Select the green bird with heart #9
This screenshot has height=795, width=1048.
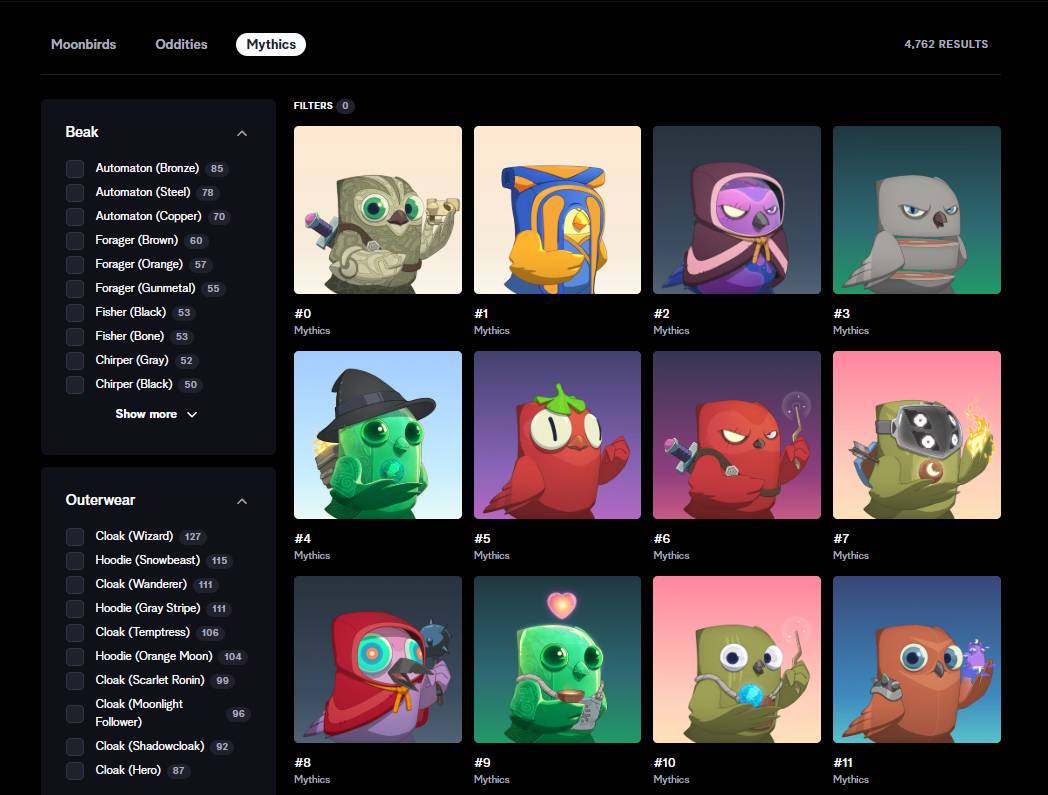557,660
